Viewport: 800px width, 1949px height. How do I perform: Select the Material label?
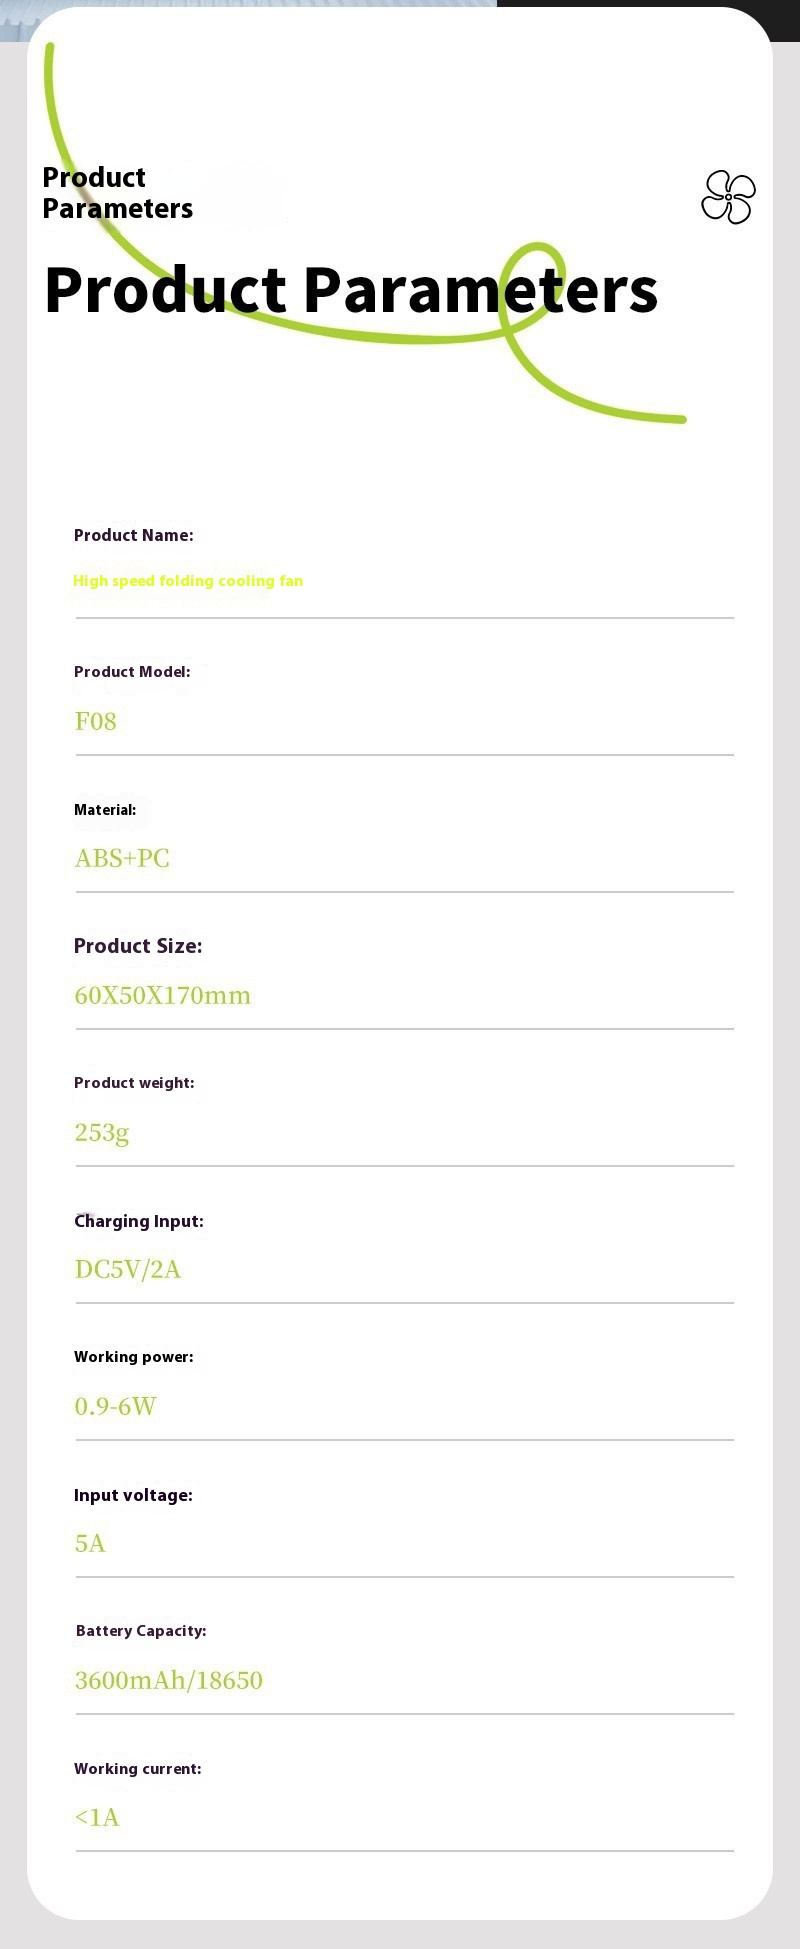[105, 810]
